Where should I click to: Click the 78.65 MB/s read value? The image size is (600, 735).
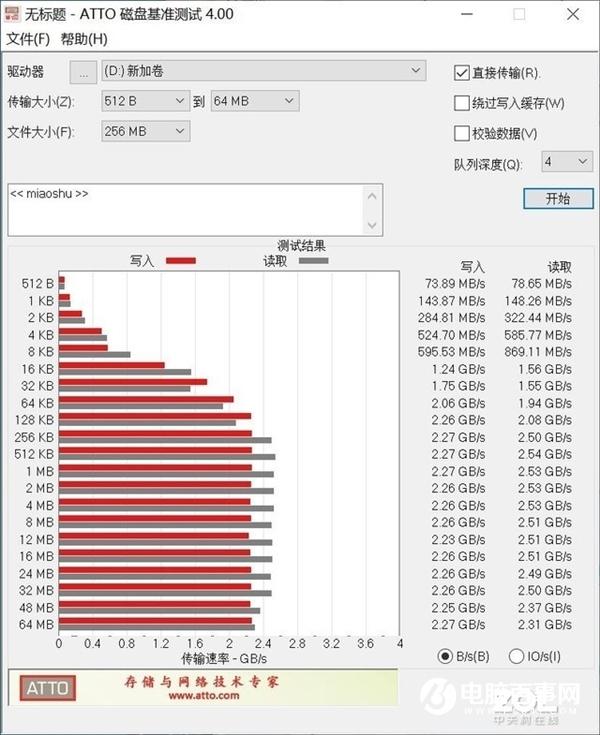[x=541, y=284]
